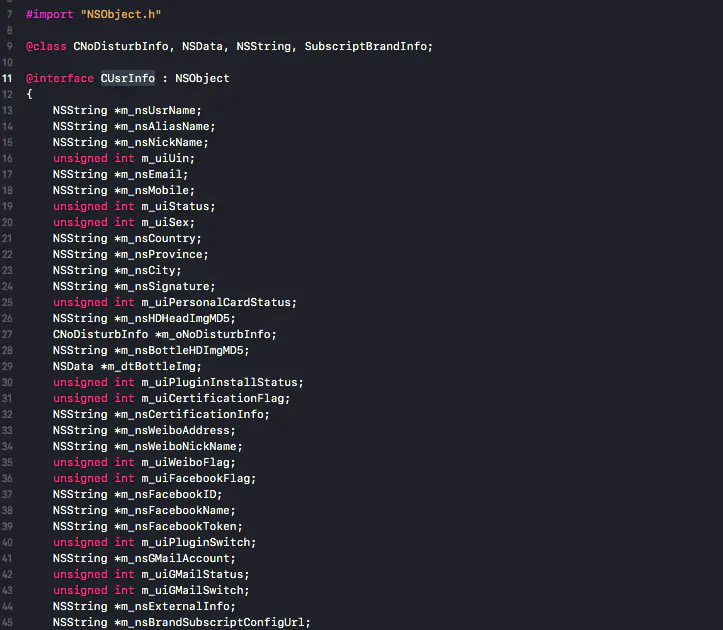This screenshot has width=723, height=630.
Task: Click the #import "NSObject.h" line
Action: 94,14
